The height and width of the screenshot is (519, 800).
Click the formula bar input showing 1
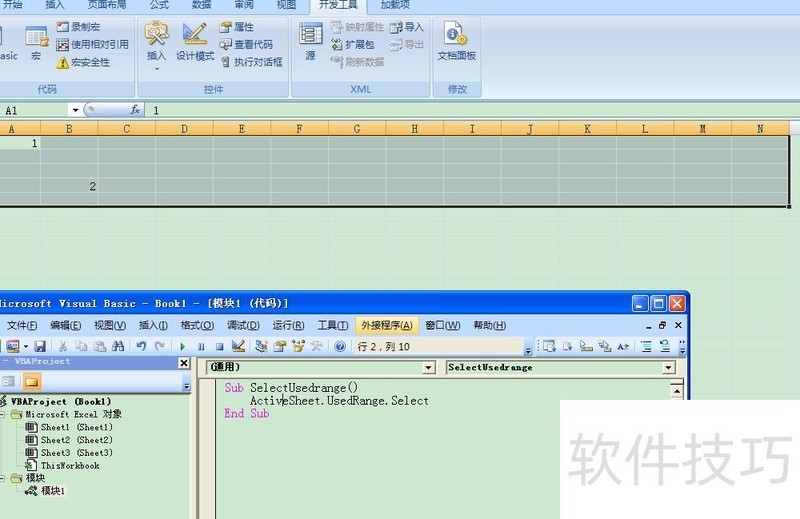472,110
